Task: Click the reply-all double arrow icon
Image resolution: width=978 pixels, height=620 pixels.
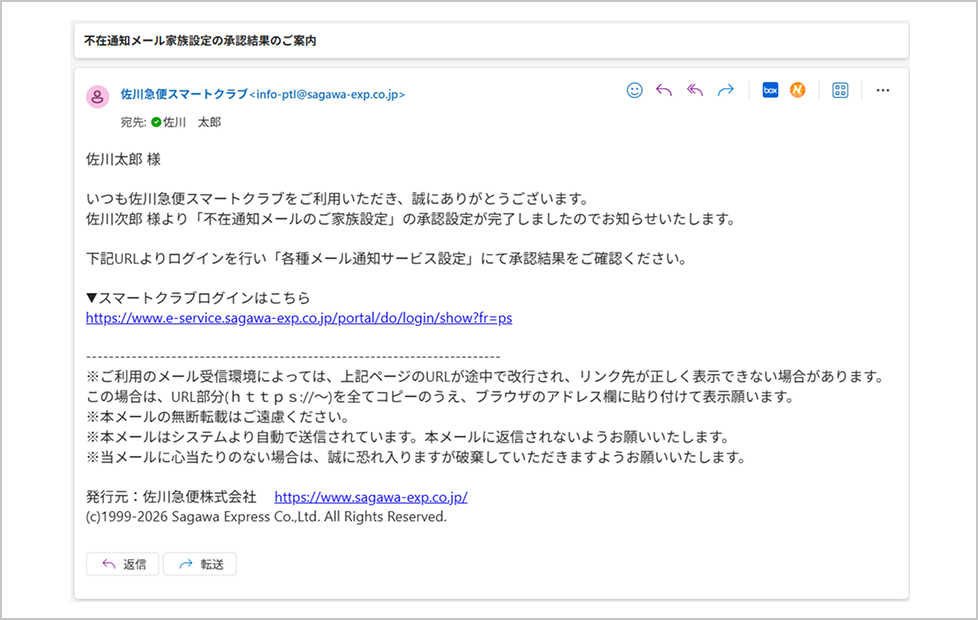Action: 695,90
